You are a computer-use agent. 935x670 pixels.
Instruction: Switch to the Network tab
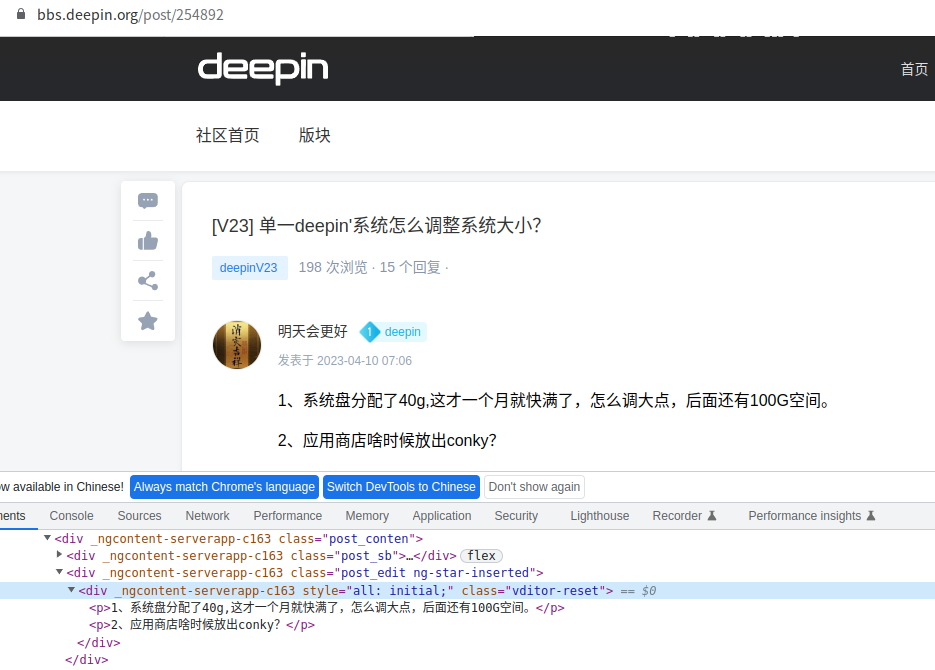pyautogui.click(x=207, y=516)
